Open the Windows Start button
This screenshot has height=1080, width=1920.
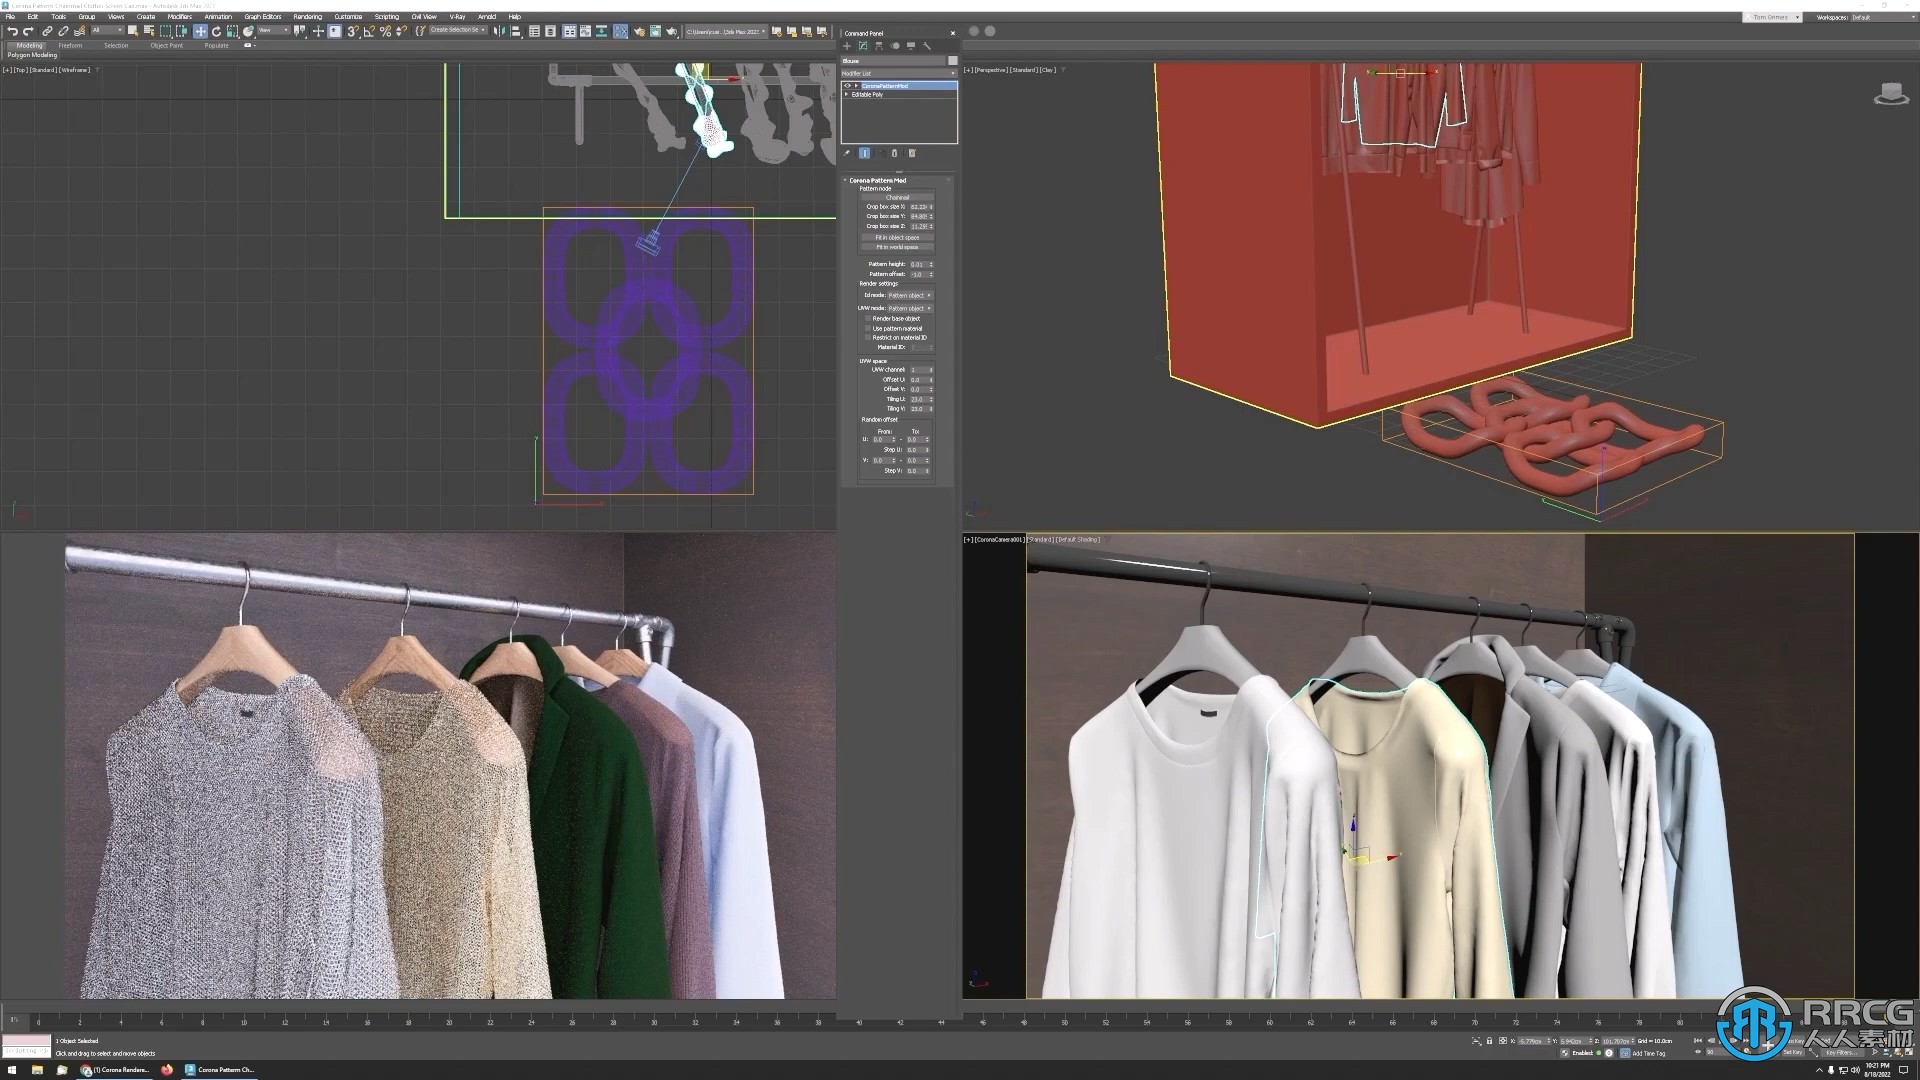(12, 1070)
